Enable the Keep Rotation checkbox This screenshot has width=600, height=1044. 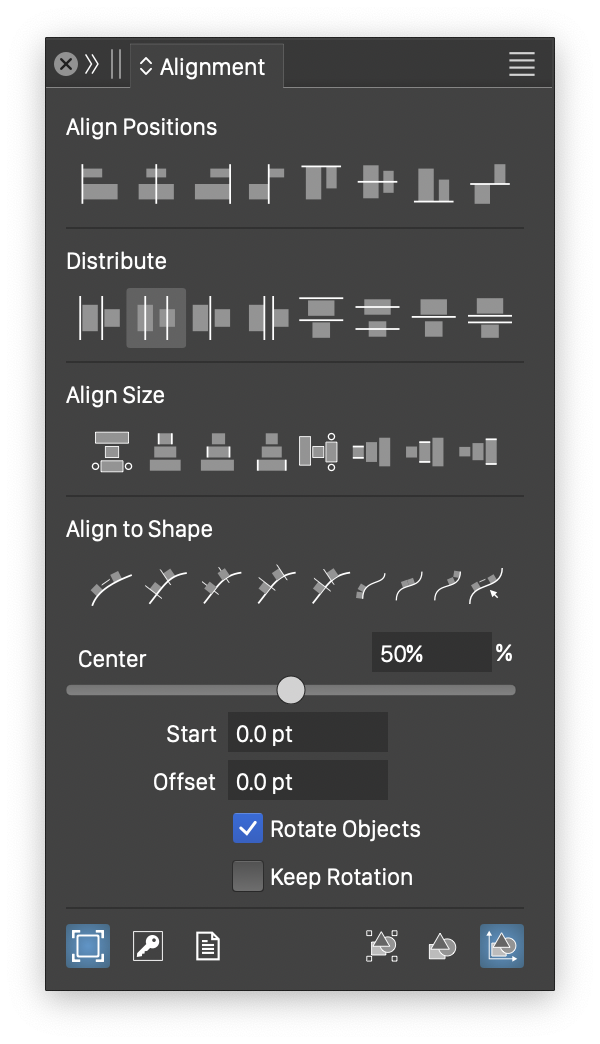[x=248, y=877]
